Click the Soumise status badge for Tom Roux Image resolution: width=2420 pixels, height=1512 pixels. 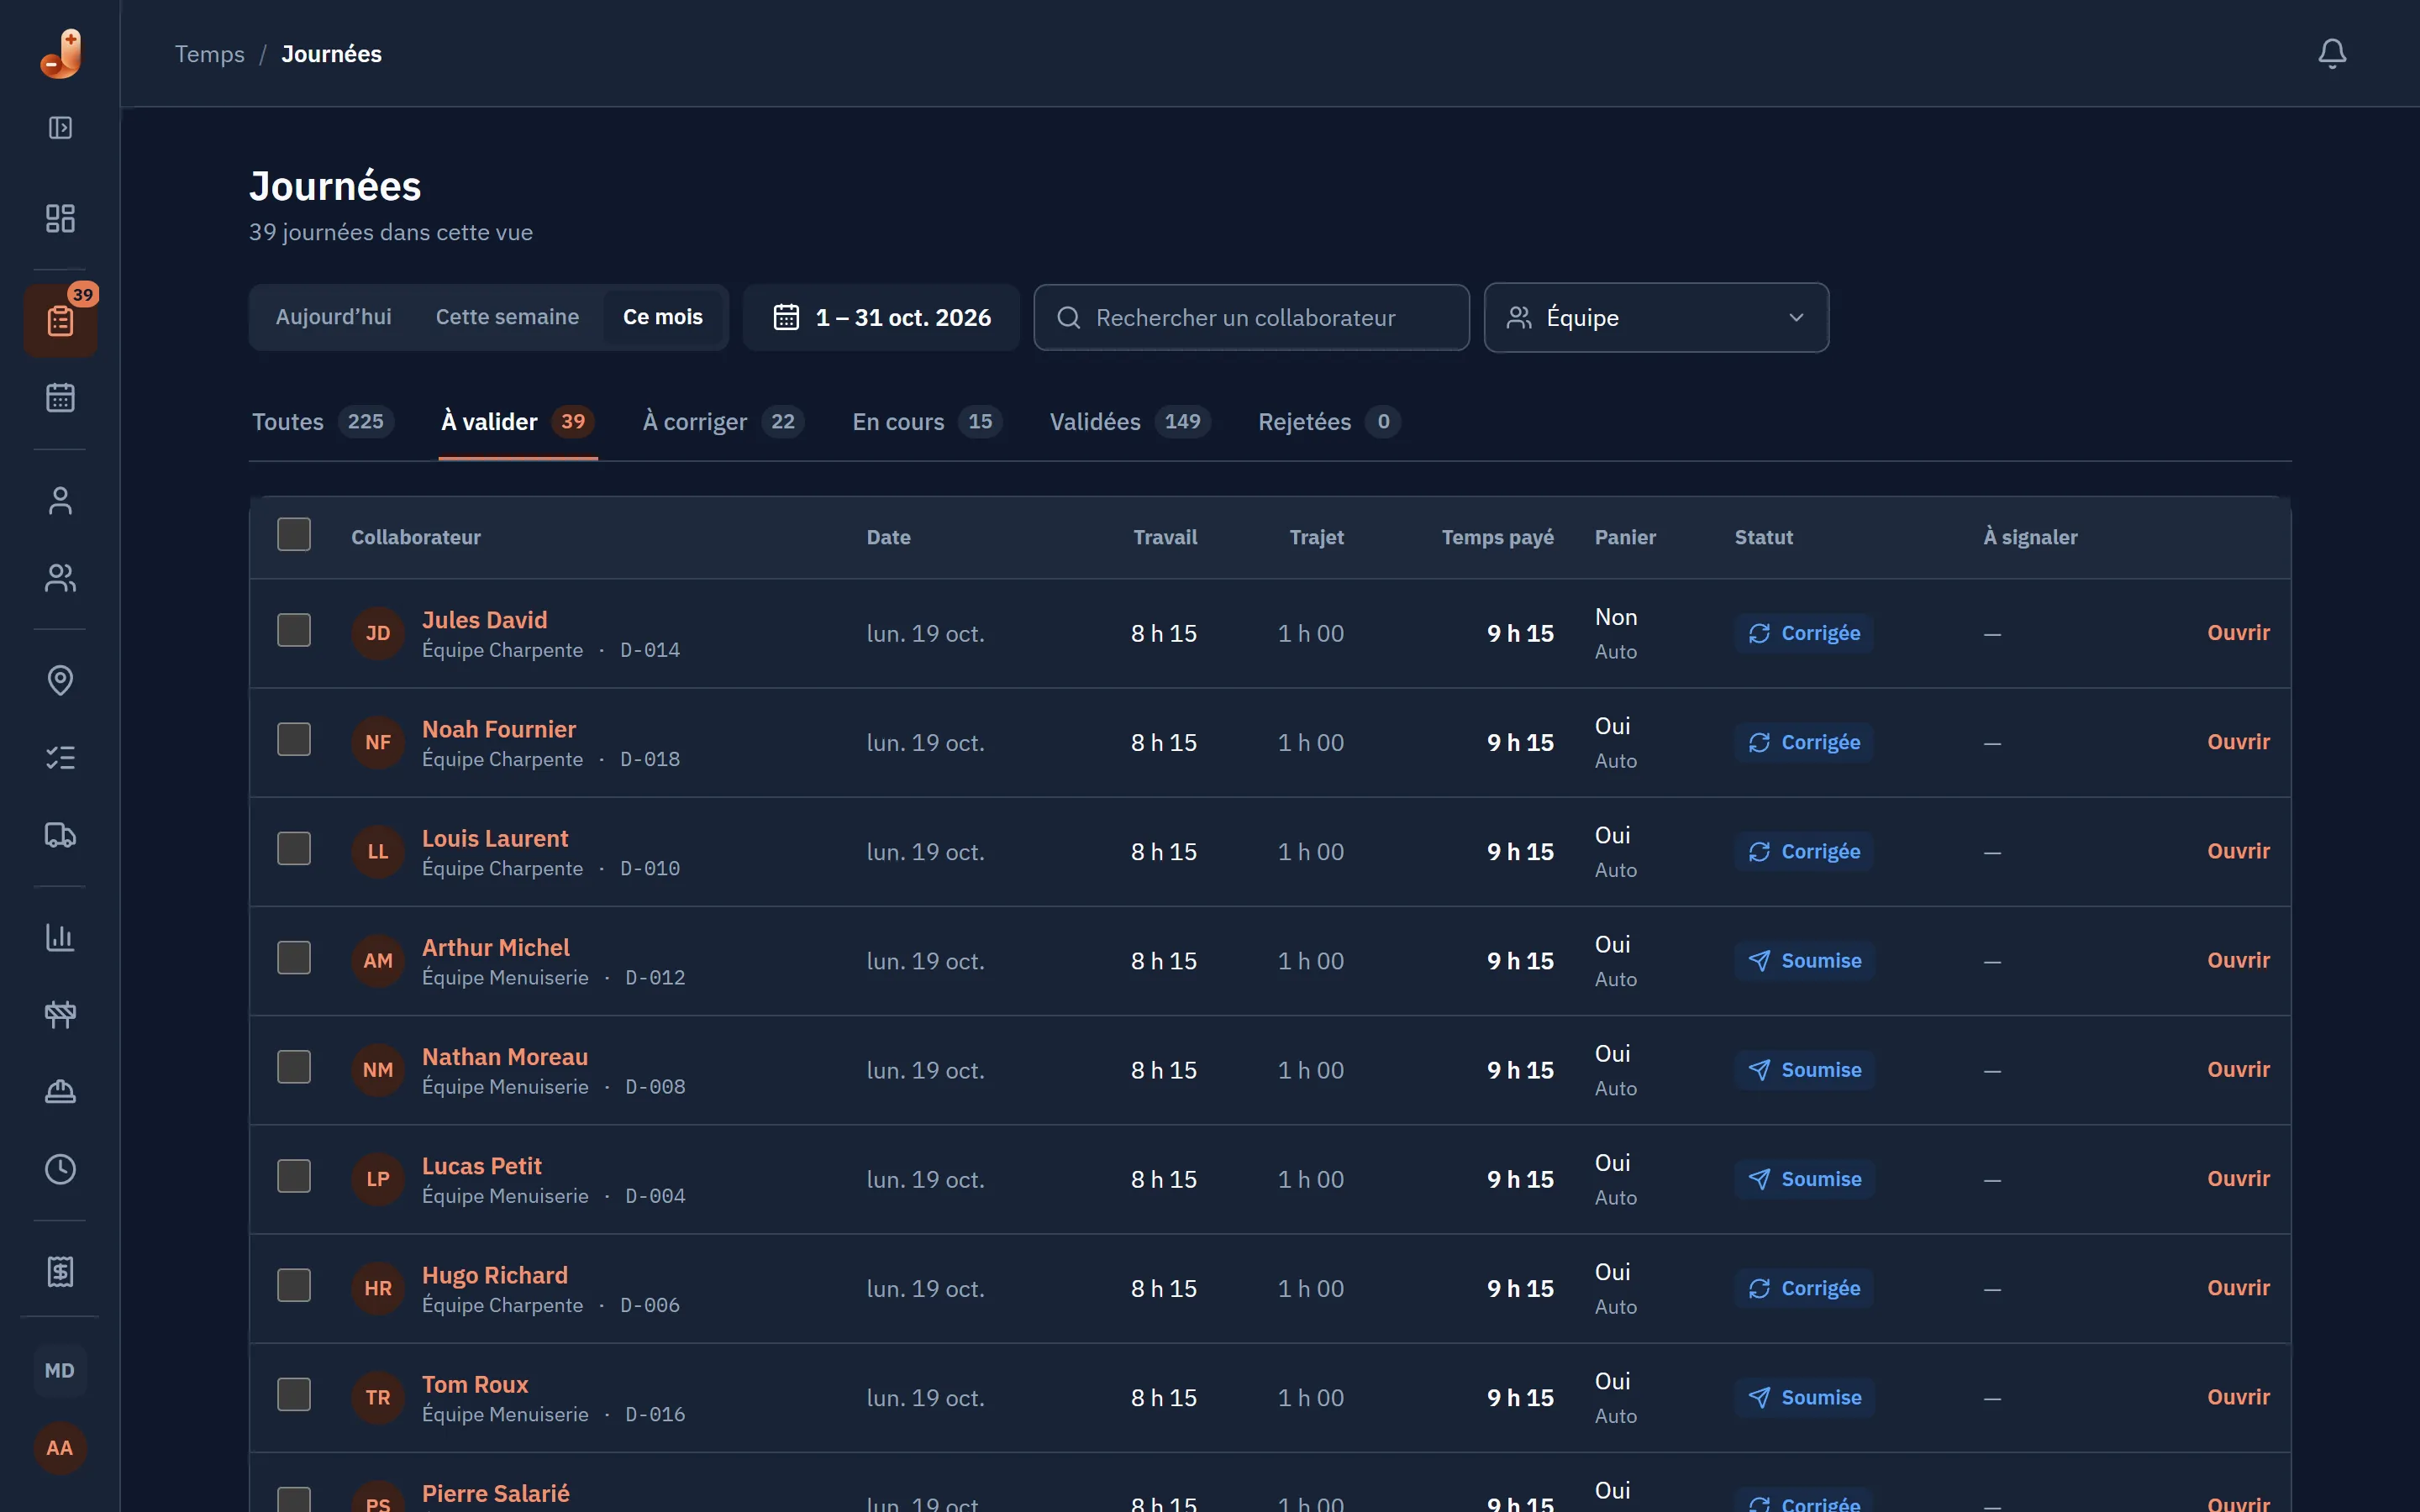(1804, 1397)
